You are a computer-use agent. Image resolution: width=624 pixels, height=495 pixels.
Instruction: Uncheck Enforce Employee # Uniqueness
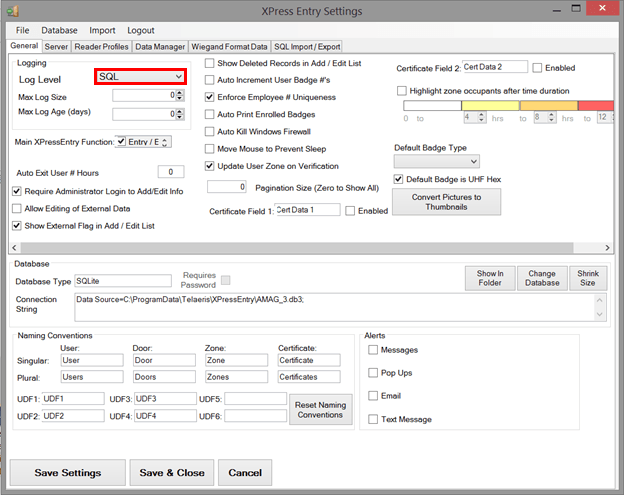pyautogui.click(x=209, y=97)
